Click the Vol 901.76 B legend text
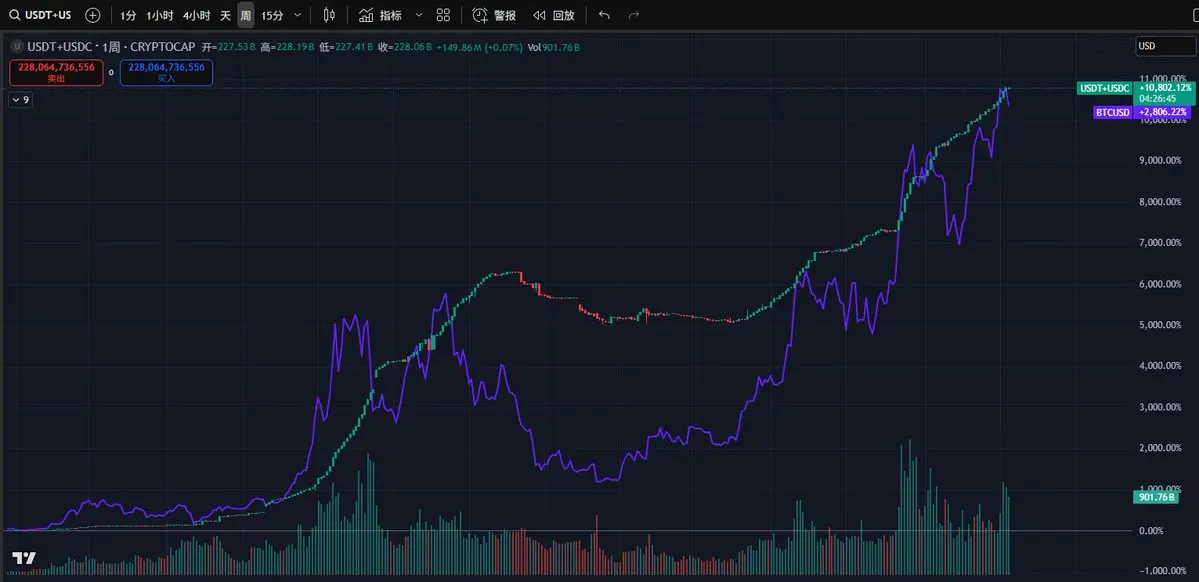The image size is (1199, 582). tap(554, 47)
